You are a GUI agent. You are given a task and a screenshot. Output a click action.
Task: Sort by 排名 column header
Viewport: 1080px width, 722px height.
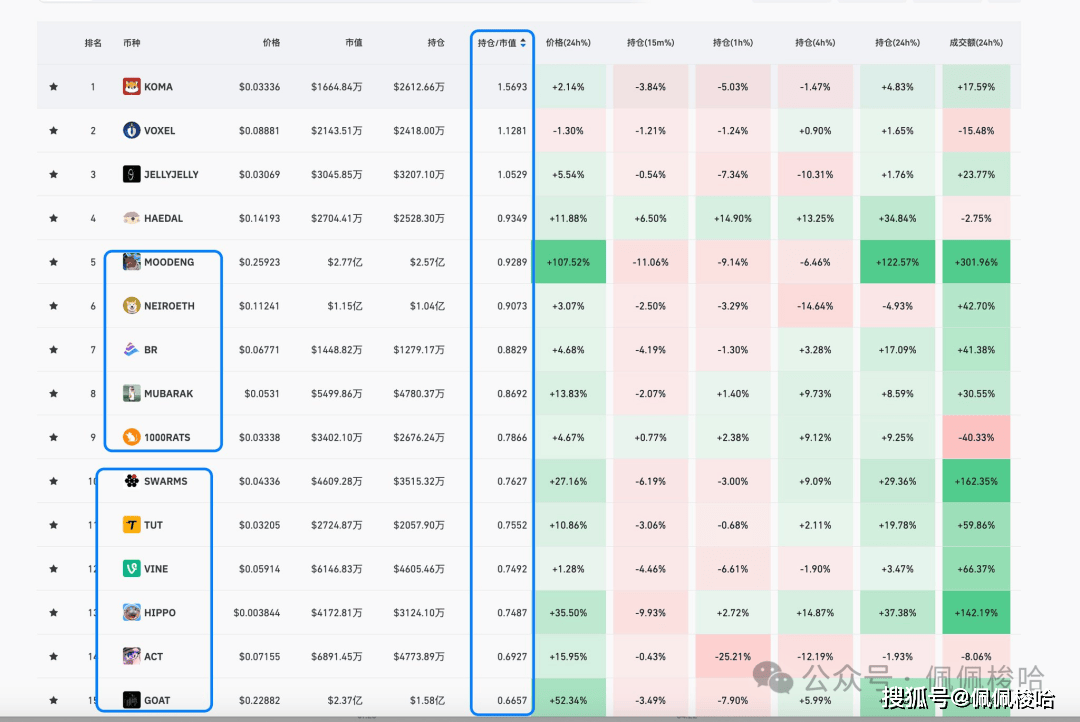(x=93, y=43)
